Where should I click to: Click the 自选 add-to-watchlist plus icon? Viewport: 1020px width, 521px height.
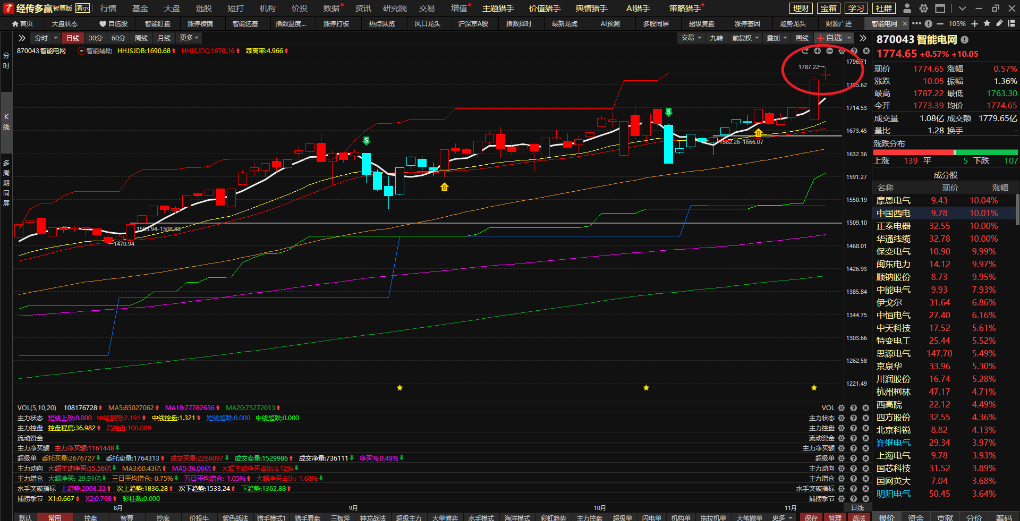[820, 37]
